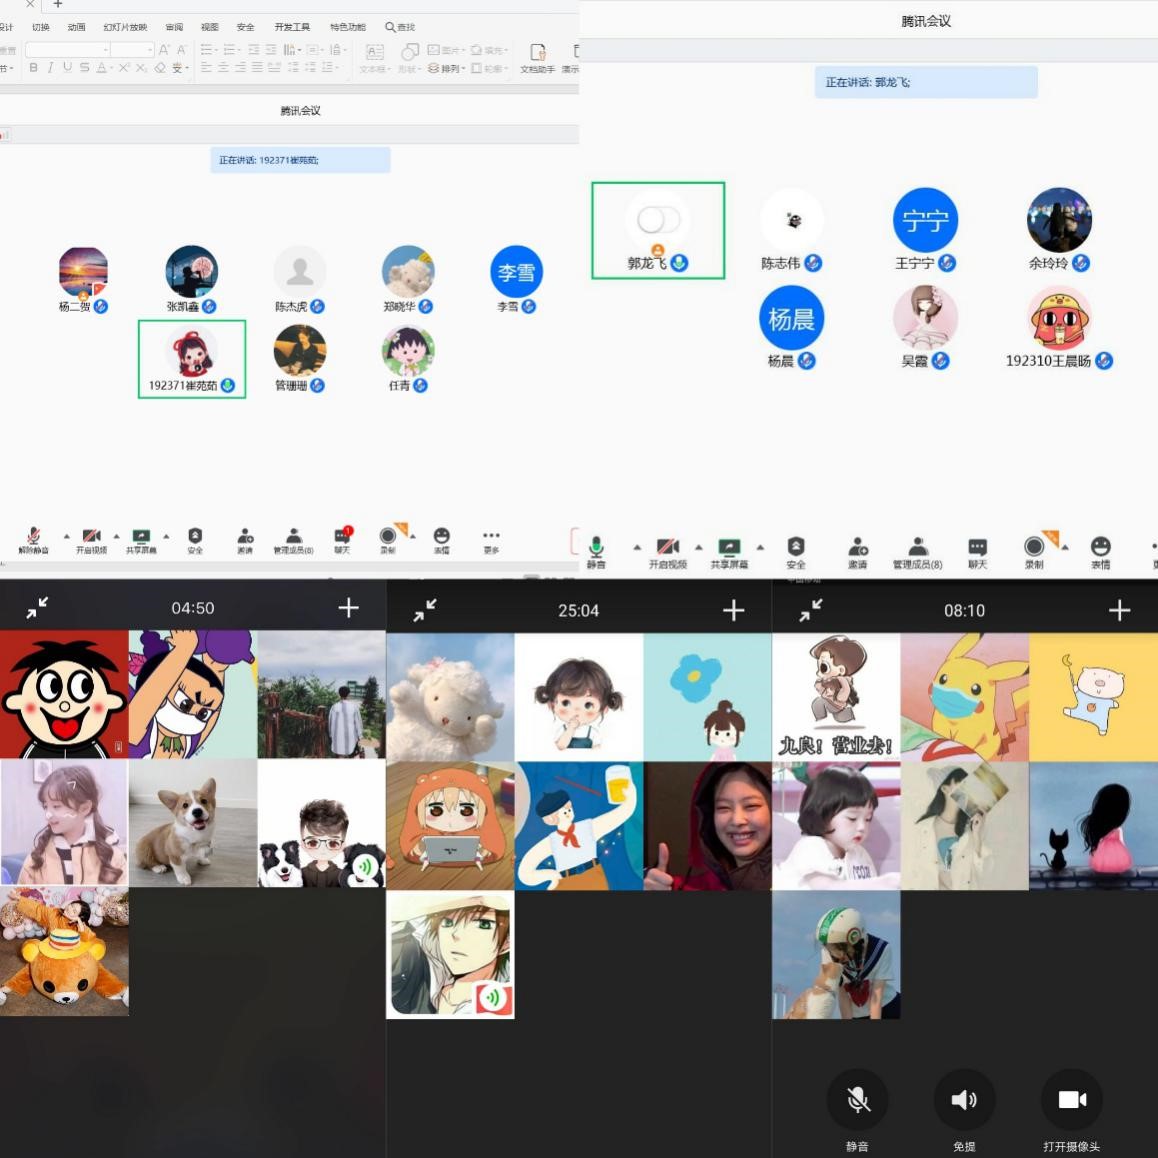Unmute the microphone in left meeting toolbar

(x=33, y=537)
